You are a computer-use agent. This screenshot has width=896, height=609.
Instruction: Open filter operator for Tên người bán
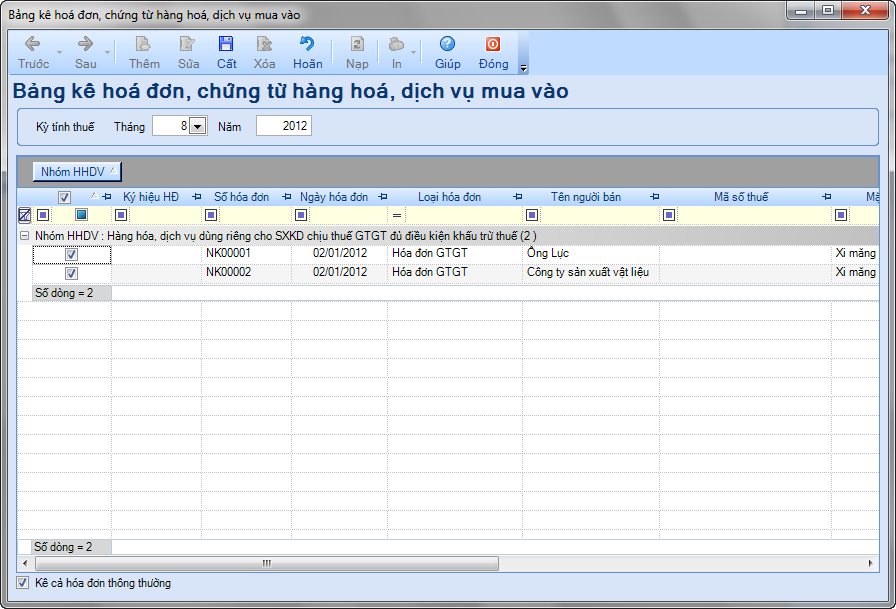(x=532, y=215)
